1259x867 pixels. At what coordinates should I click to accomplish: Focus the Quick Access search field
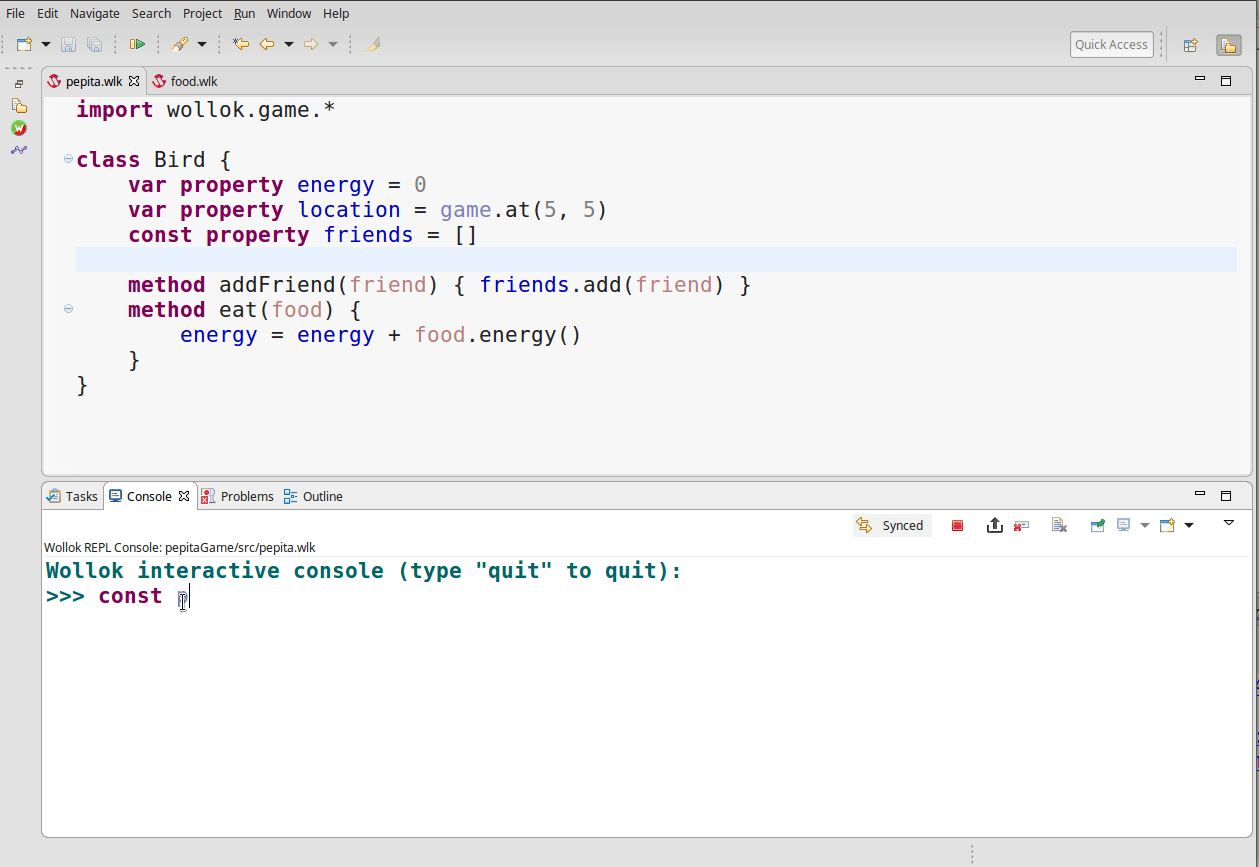click(1112, 44)
